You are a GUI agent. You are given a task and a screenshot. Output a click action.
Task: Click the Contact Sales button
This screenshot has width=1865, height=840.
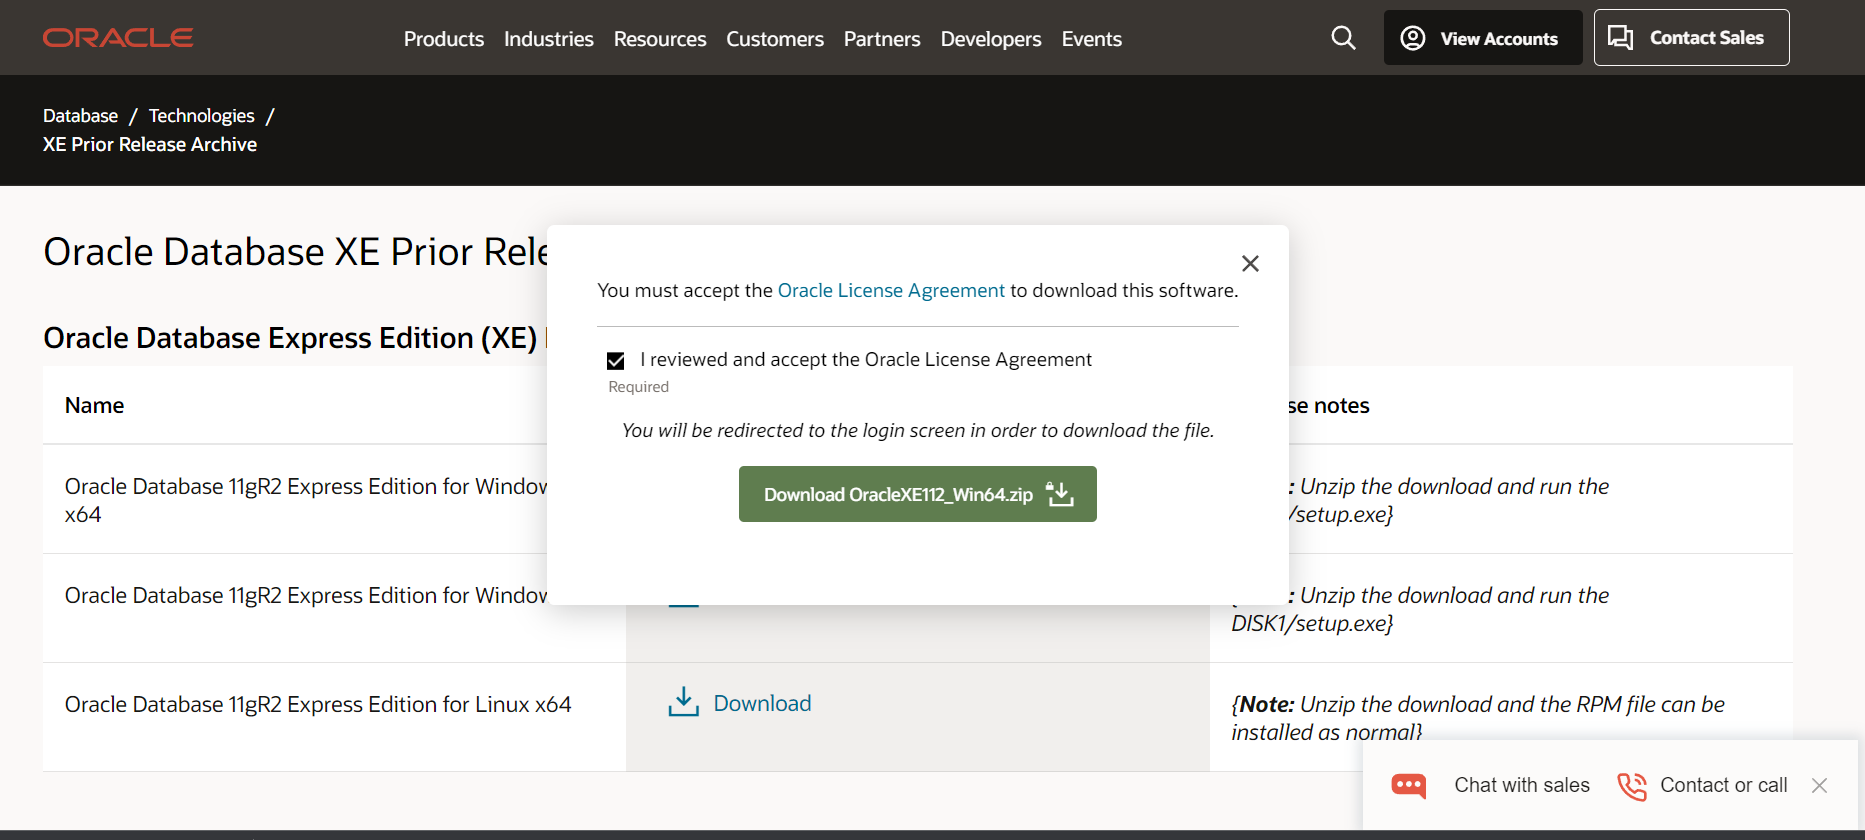(1691, 38)
